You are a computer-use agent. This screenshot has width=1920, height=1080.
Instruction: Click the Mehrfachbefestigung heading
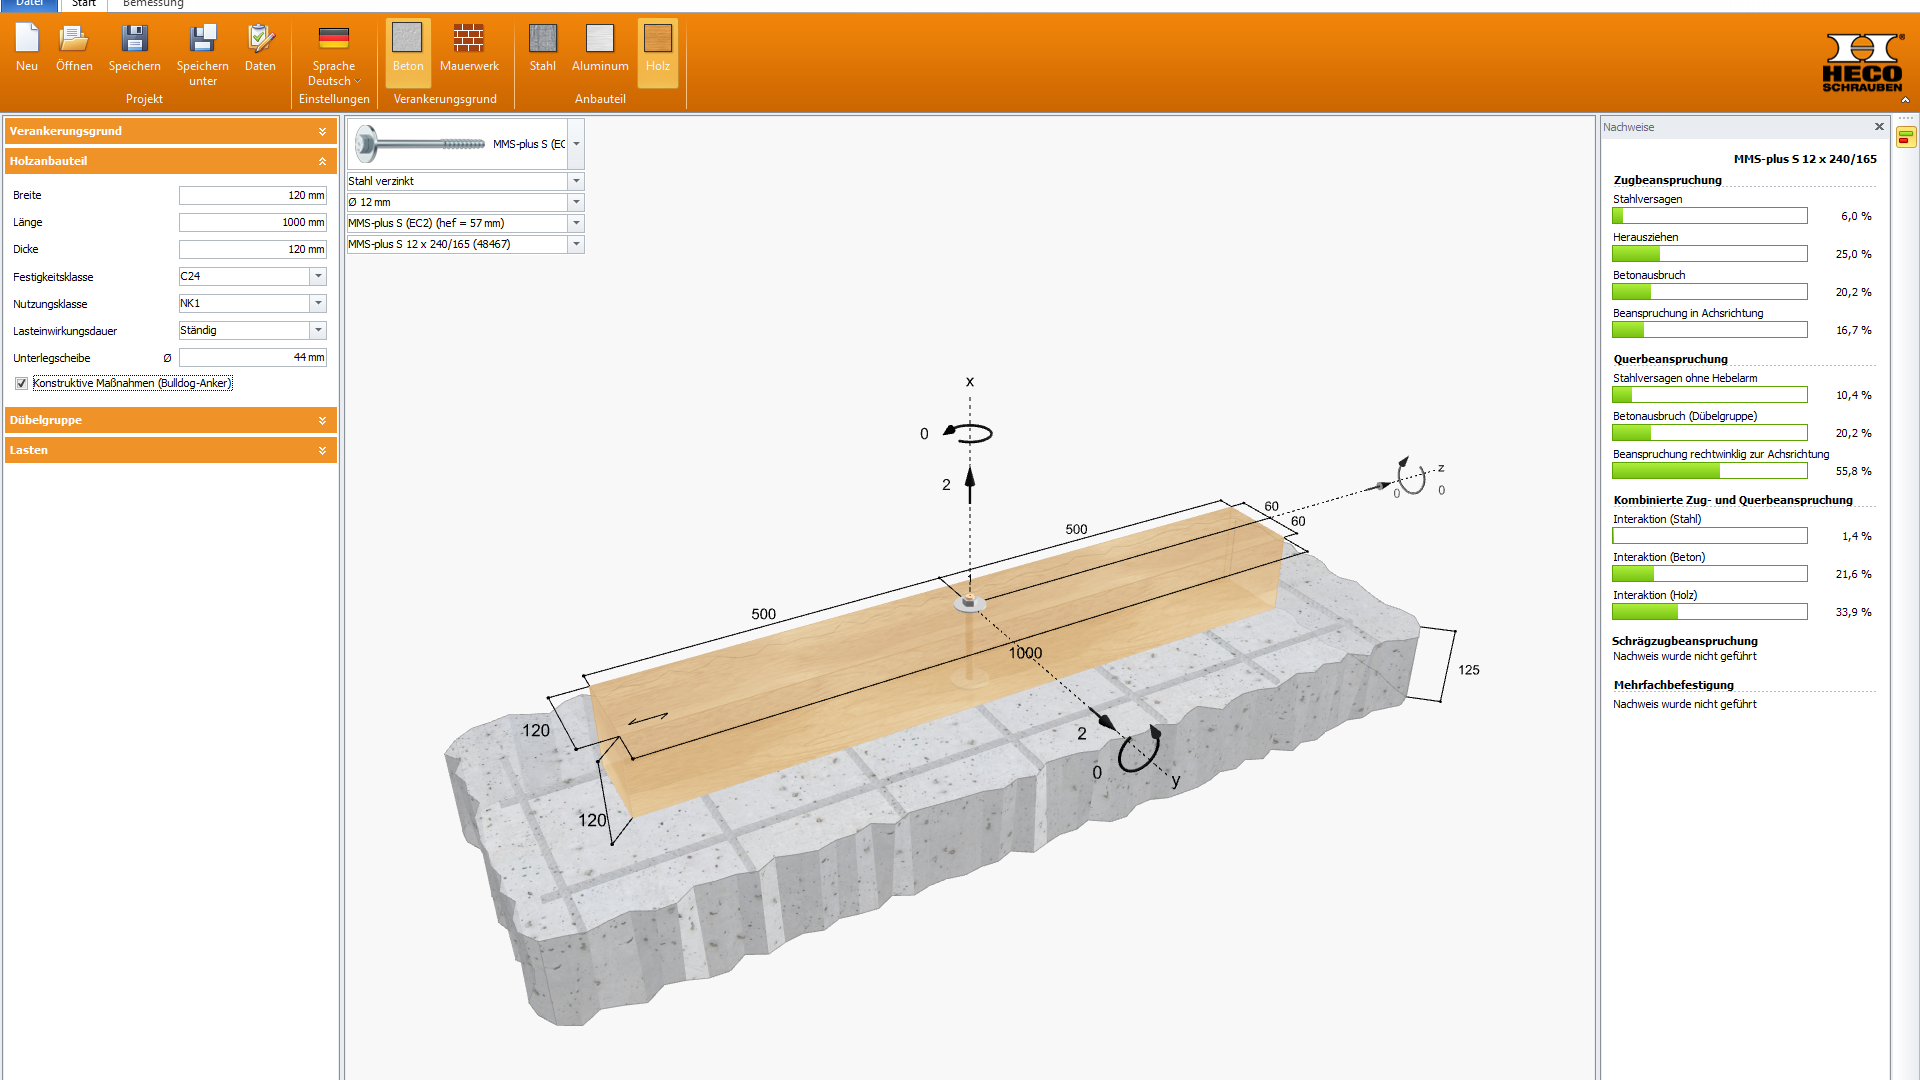1673,685
